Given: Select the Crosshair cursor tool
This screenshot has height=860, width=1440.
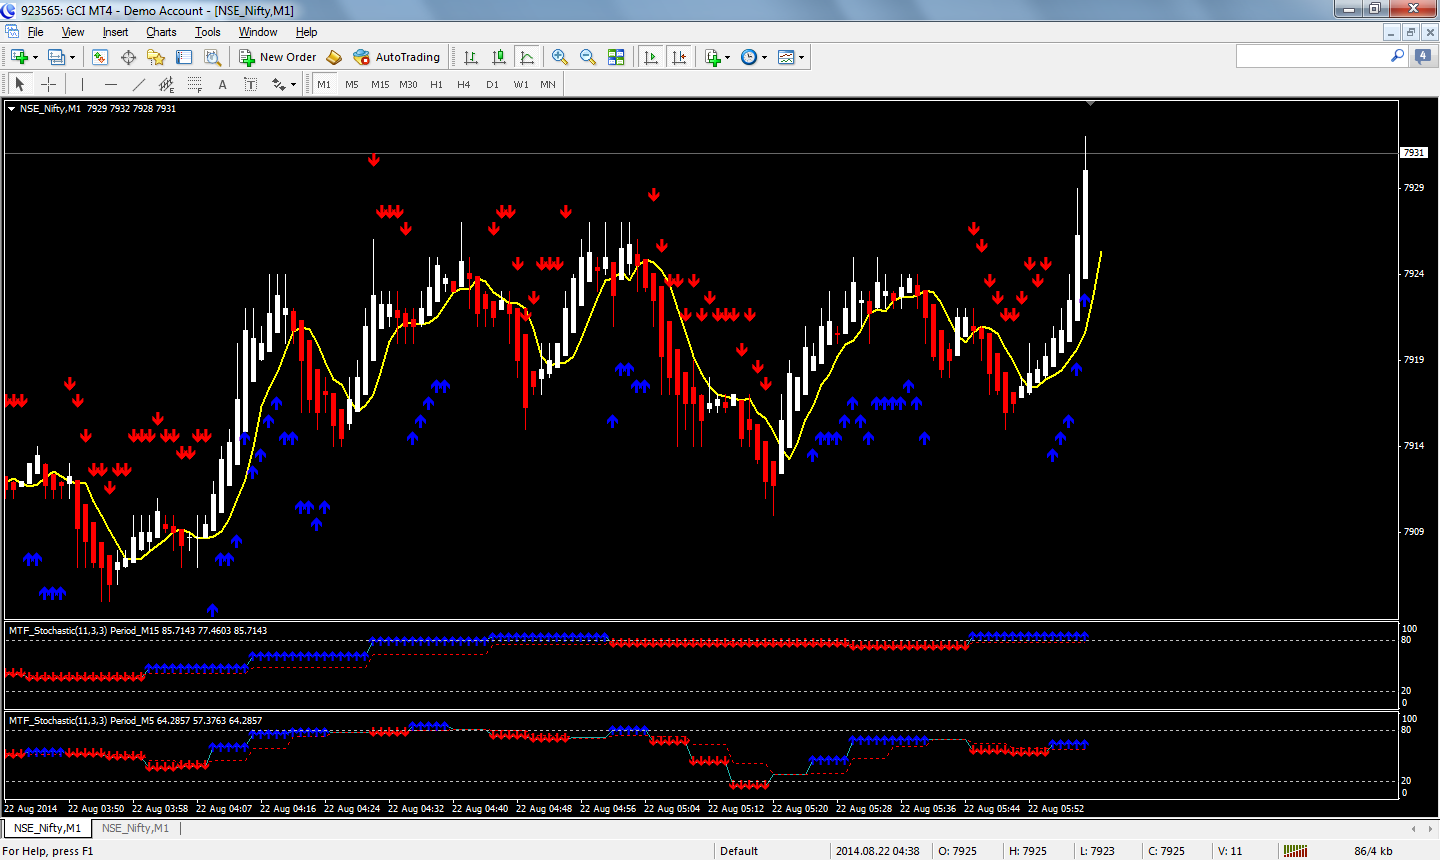Looking at the screenshot, I should coord(48,84).
